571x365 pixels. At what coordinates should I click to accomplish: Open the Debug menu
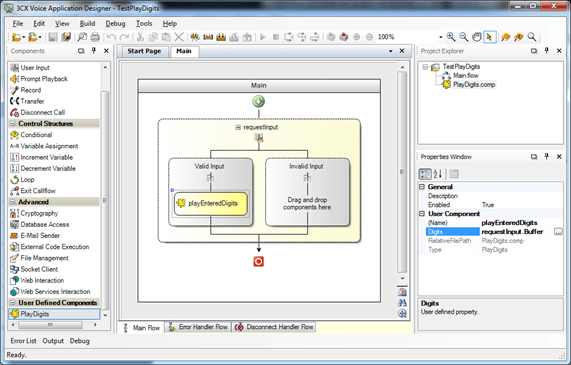(x=115, y=23)
